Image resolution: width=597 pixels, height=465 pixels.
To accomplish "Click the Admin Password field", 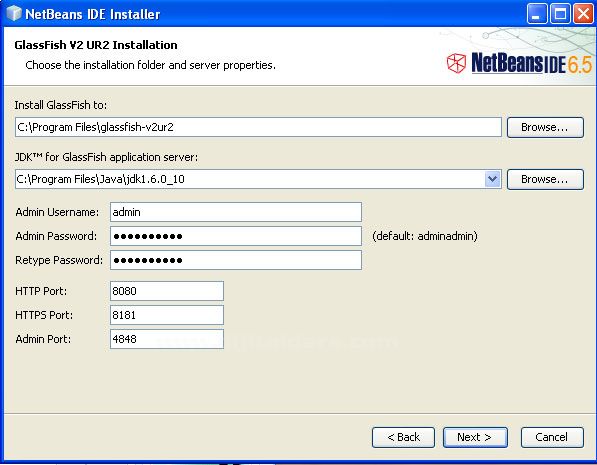I will pos(236,236).
